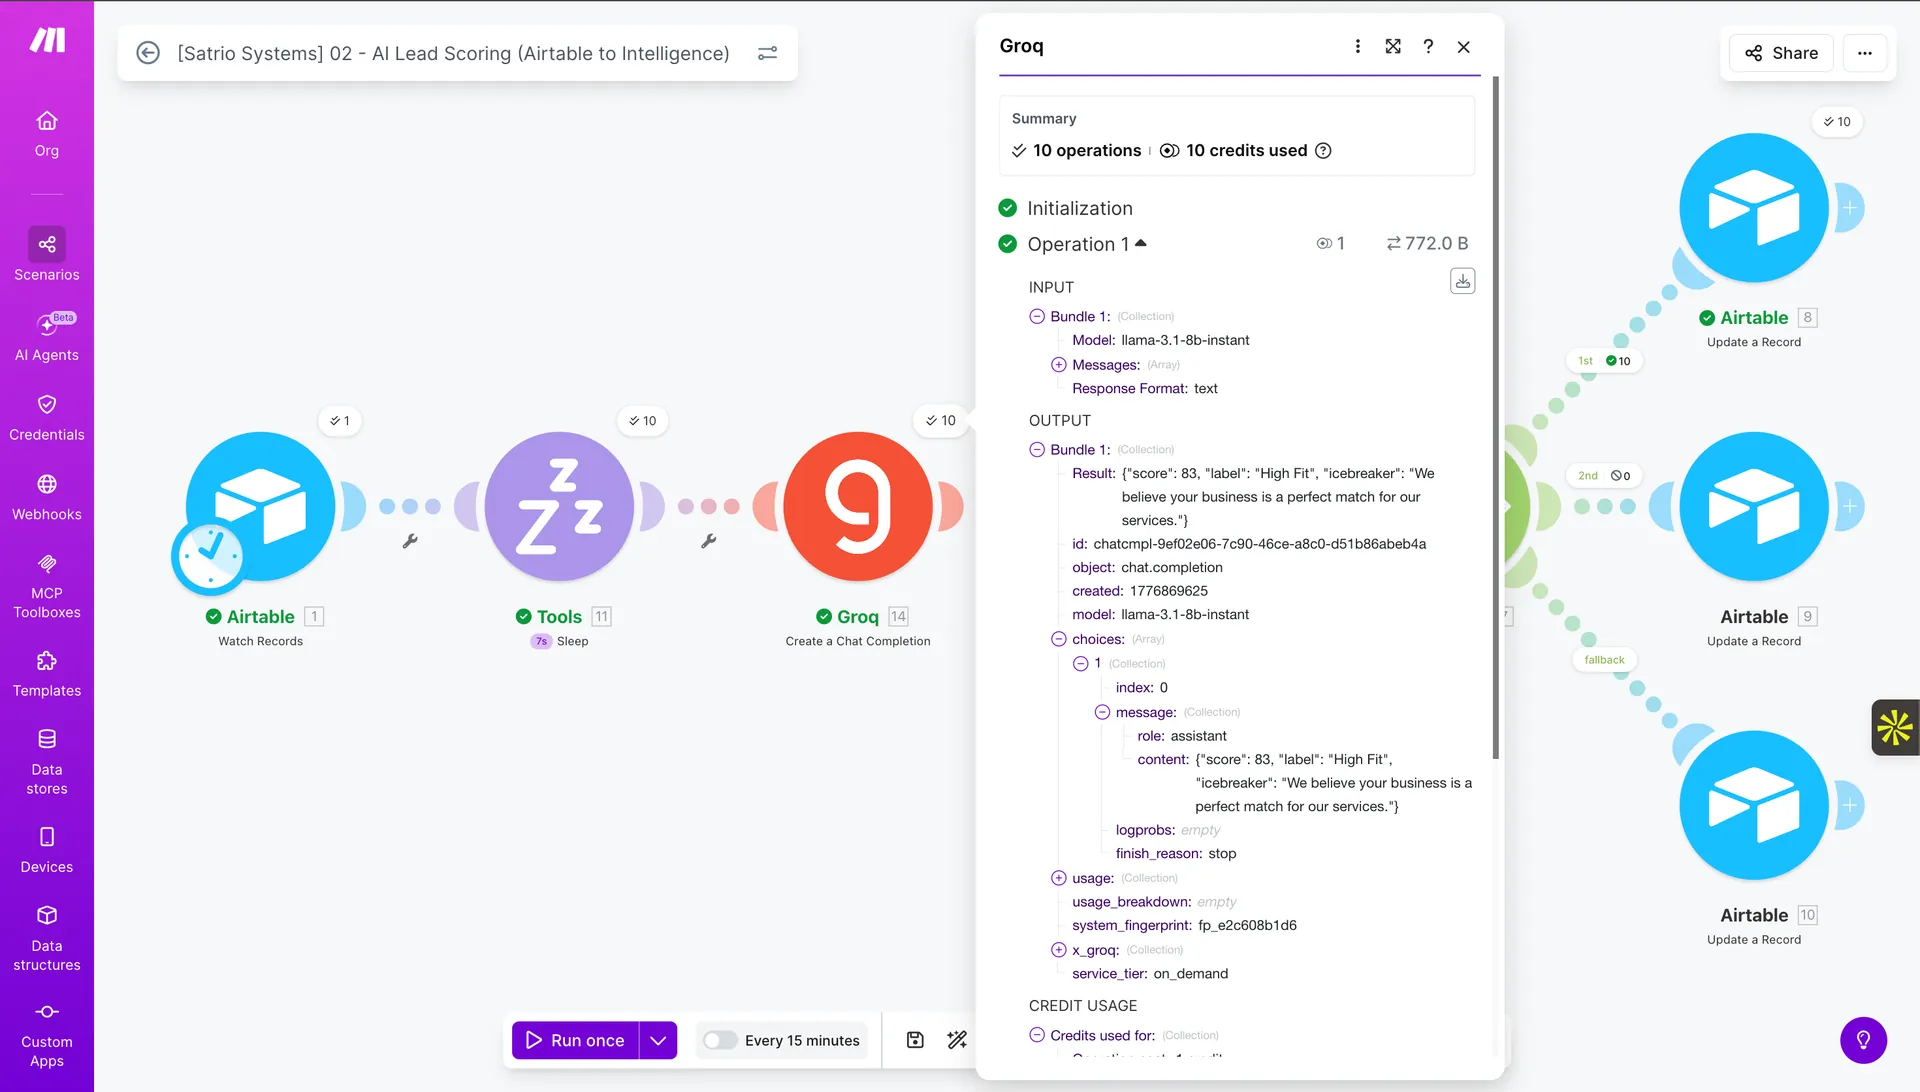1920x1092 pixels.
Task: Click the back arrow next to the scenario name
Action: point(148,53)
